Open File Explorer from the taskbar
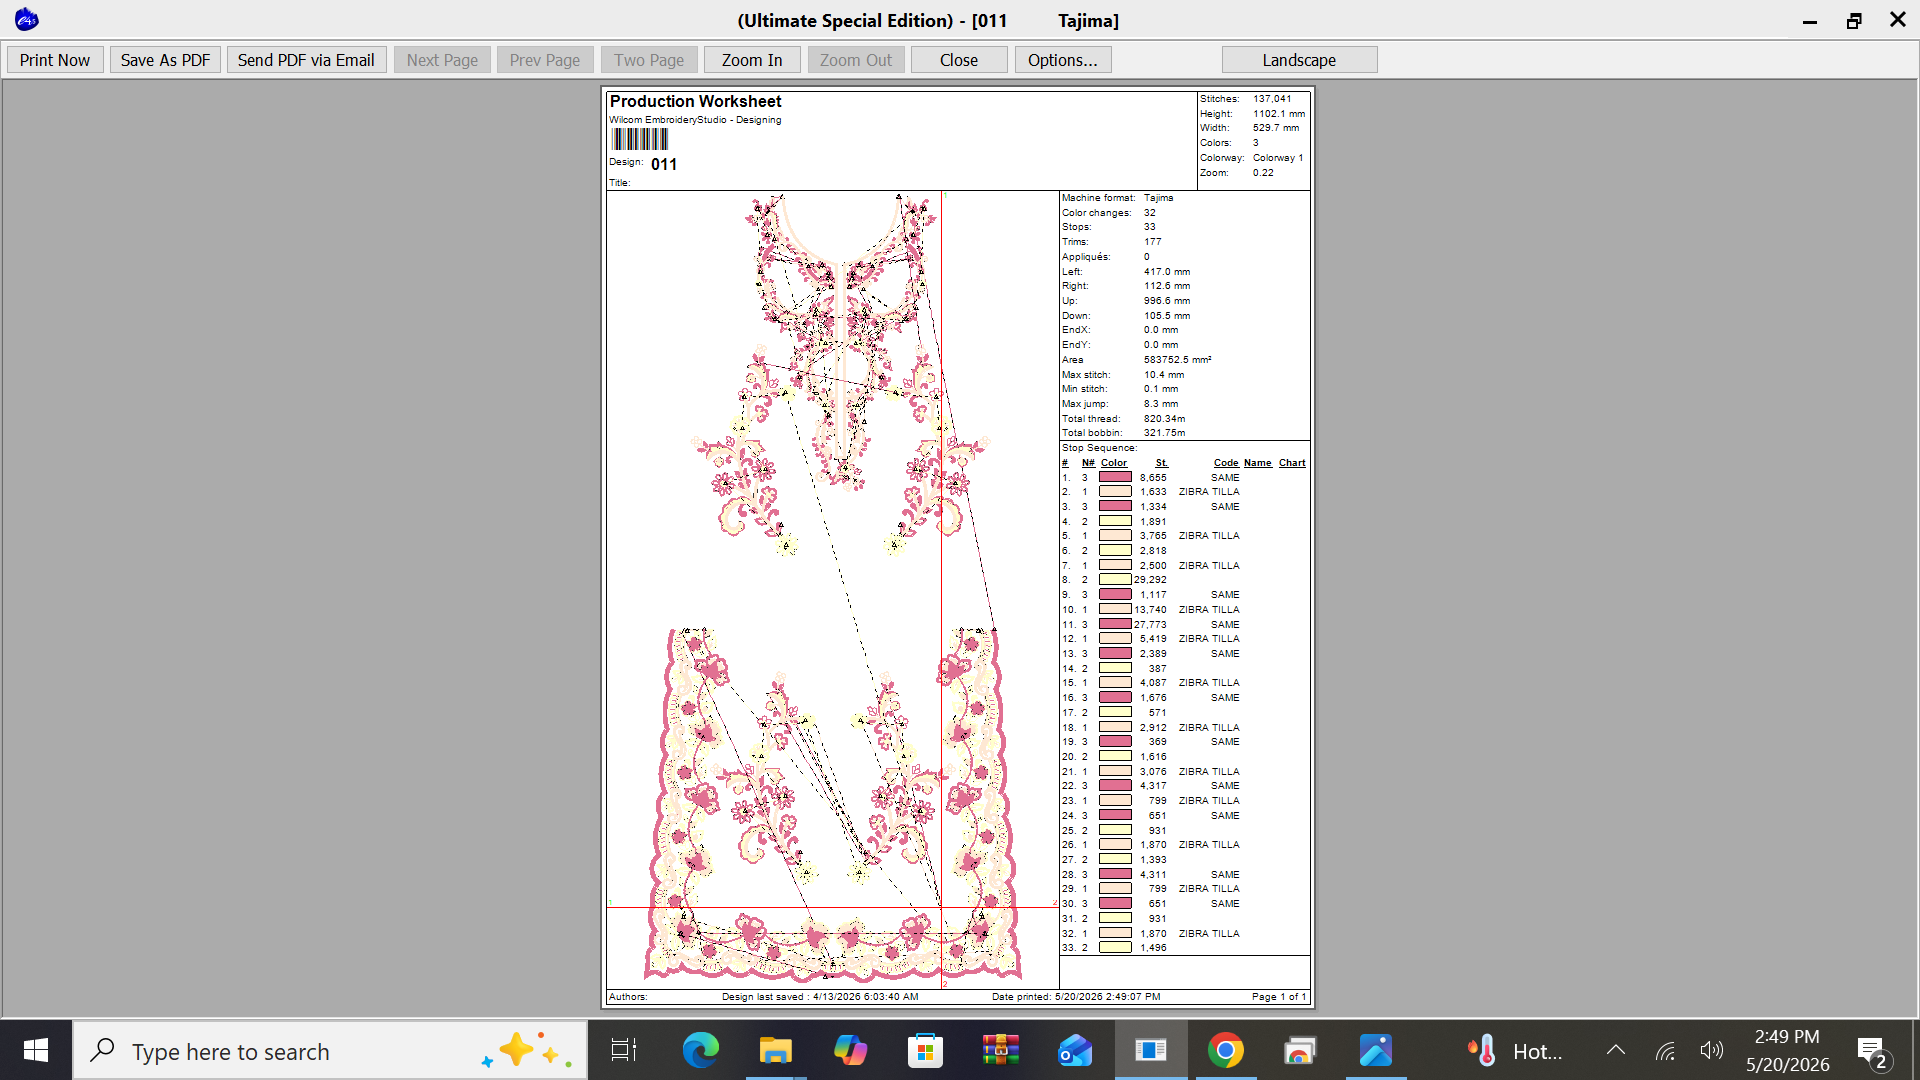The image size is (1920, 1080). 775,1050
